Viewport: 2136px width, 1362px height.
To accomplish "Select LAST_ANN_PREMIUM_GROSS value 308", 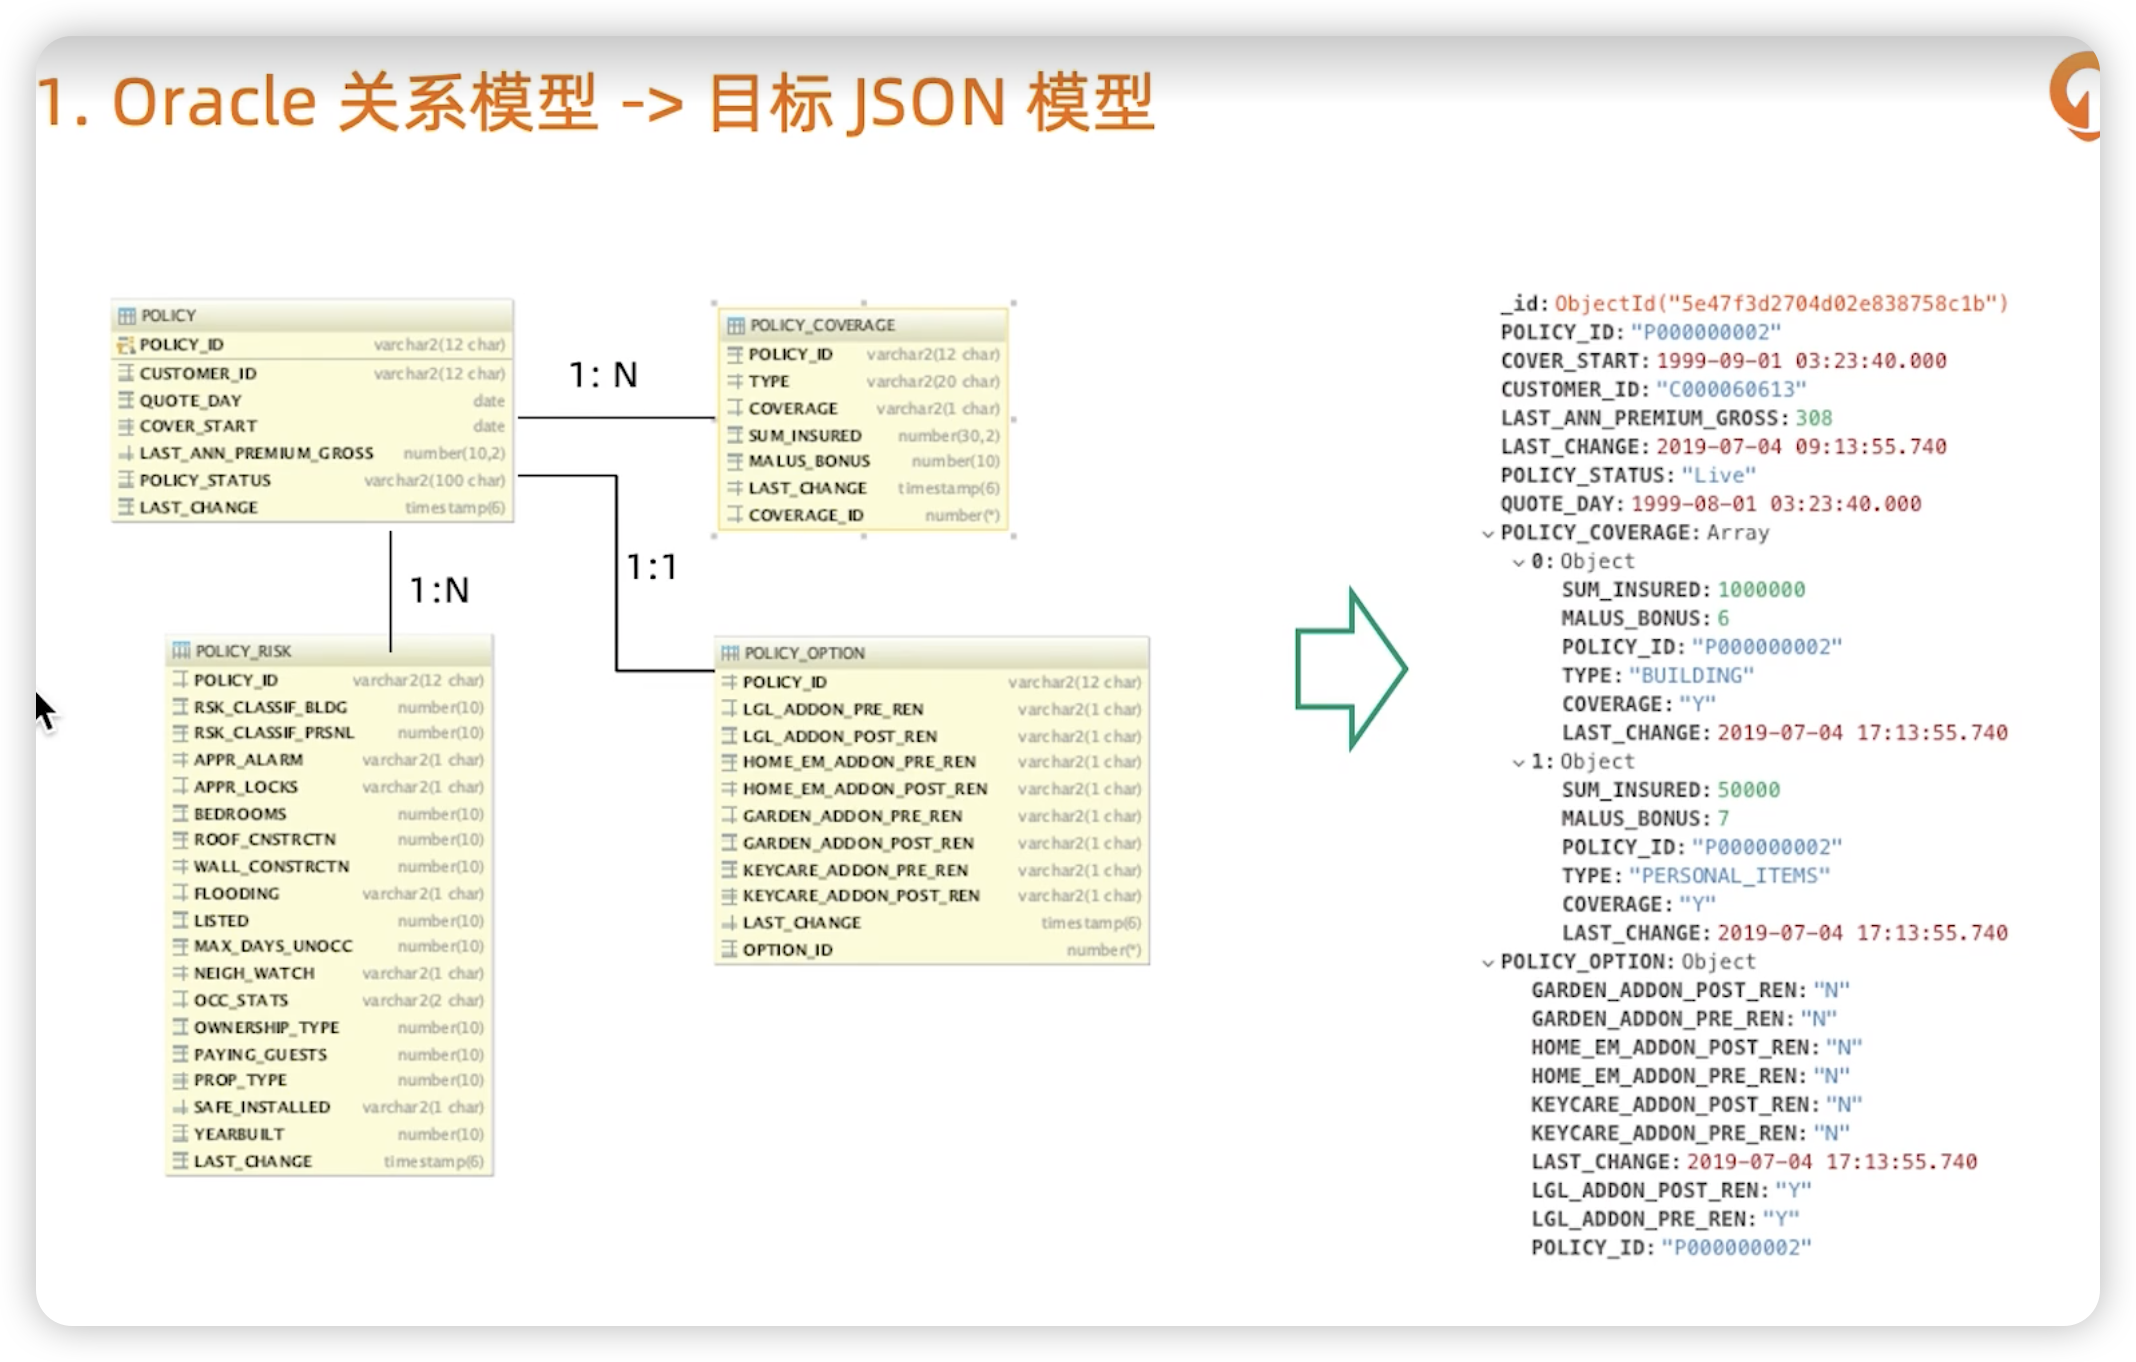I will point(1814,418).
